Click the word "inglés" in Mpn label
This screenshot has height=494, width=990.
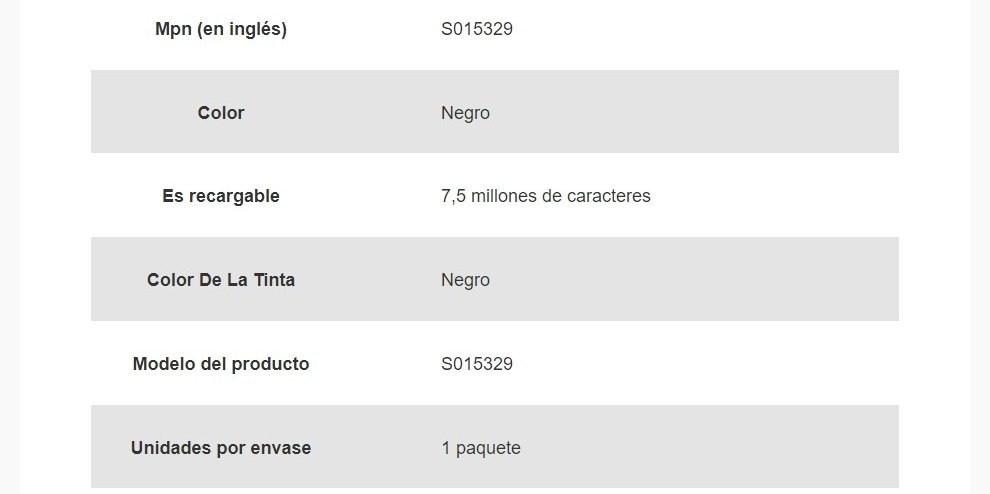point(257,29)
